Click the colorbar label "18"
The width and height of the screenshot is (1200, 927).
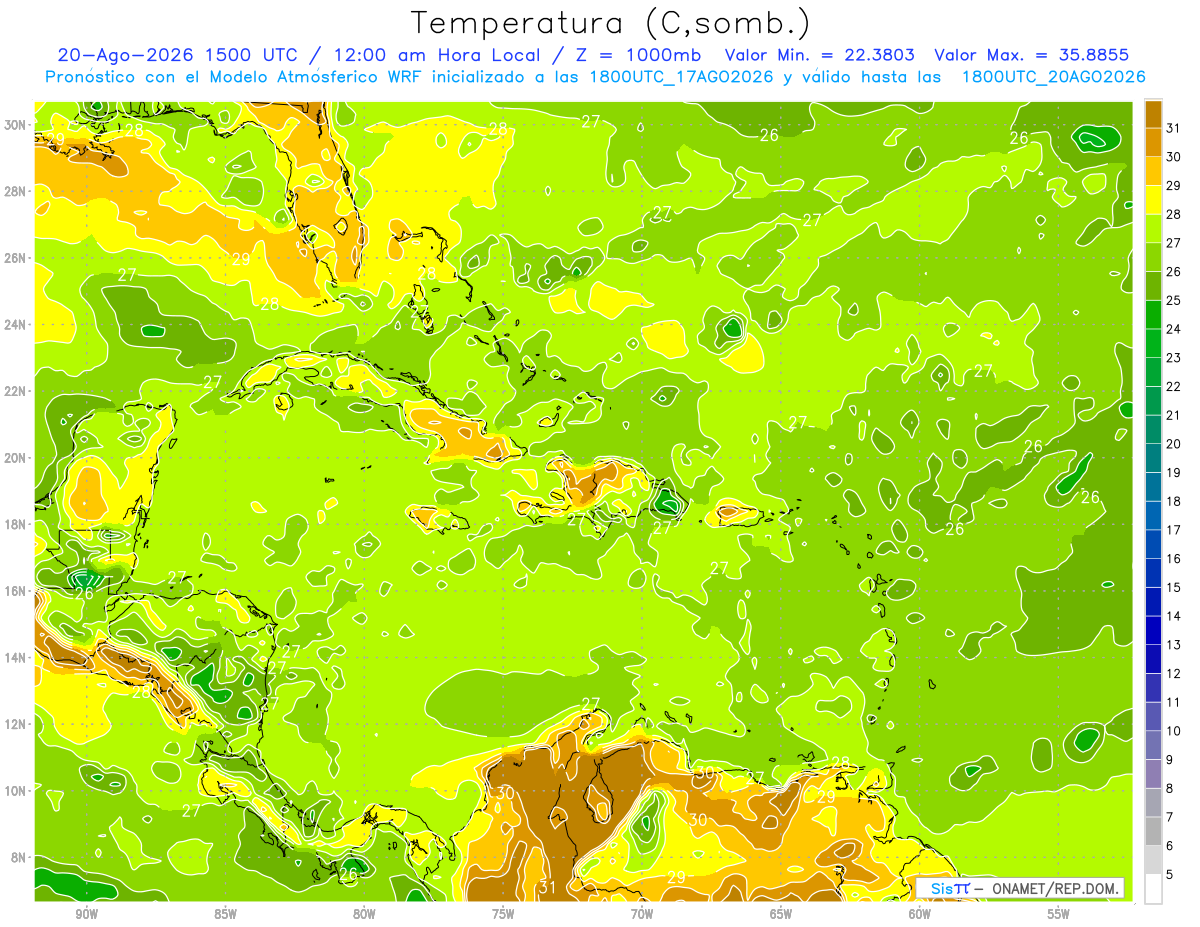1174,501
